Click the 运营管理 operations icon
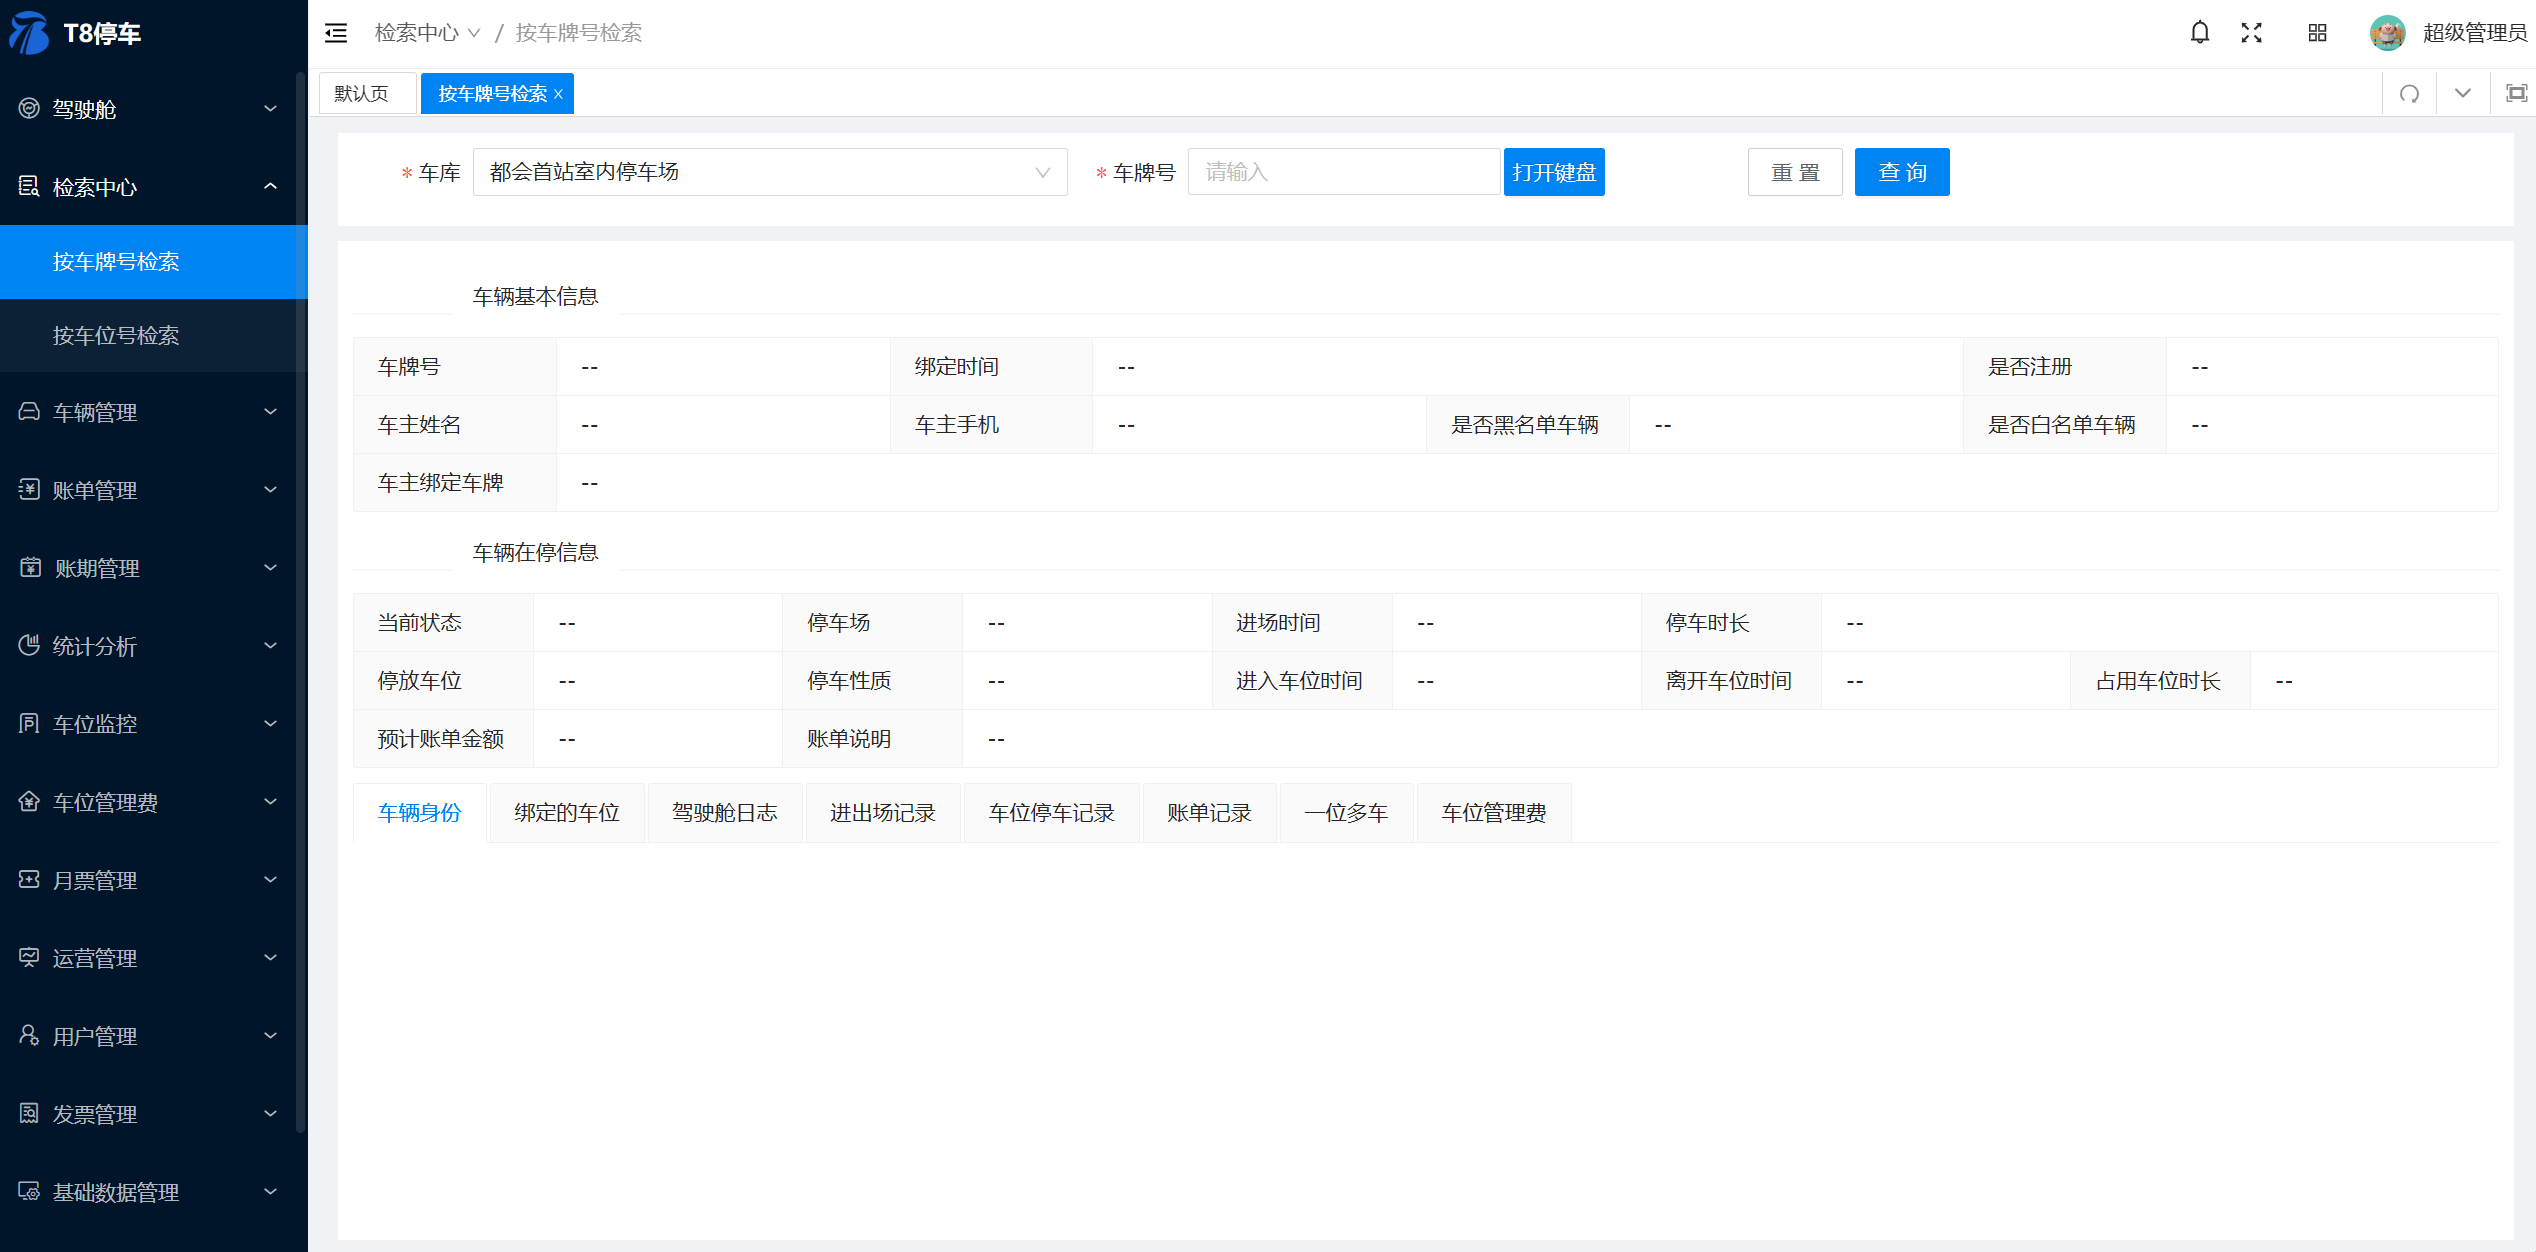The image size is (2536, 1252). [x=29, y=957]
